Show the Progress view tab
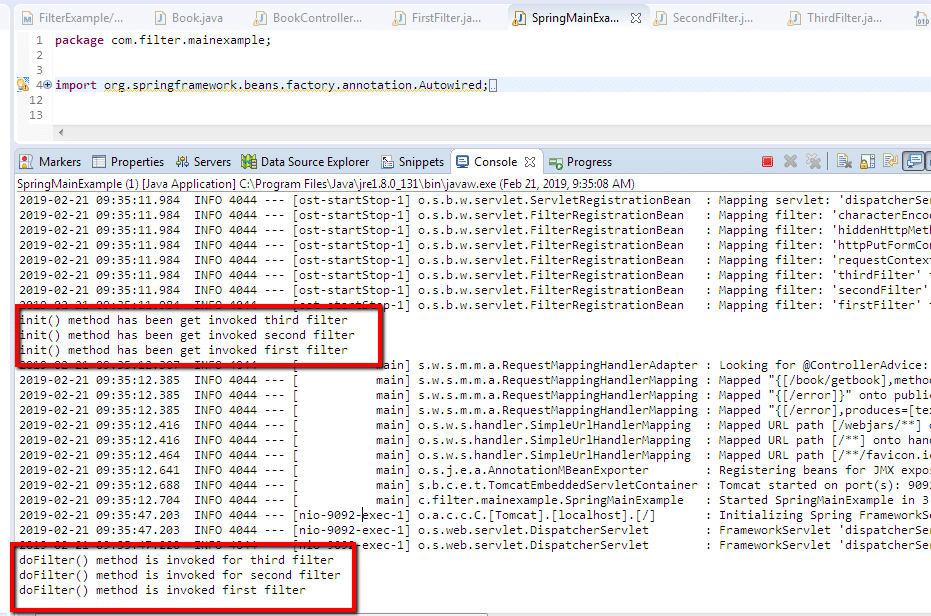The image size is (931, 616). pyautogui.click(x=581, y=162)
